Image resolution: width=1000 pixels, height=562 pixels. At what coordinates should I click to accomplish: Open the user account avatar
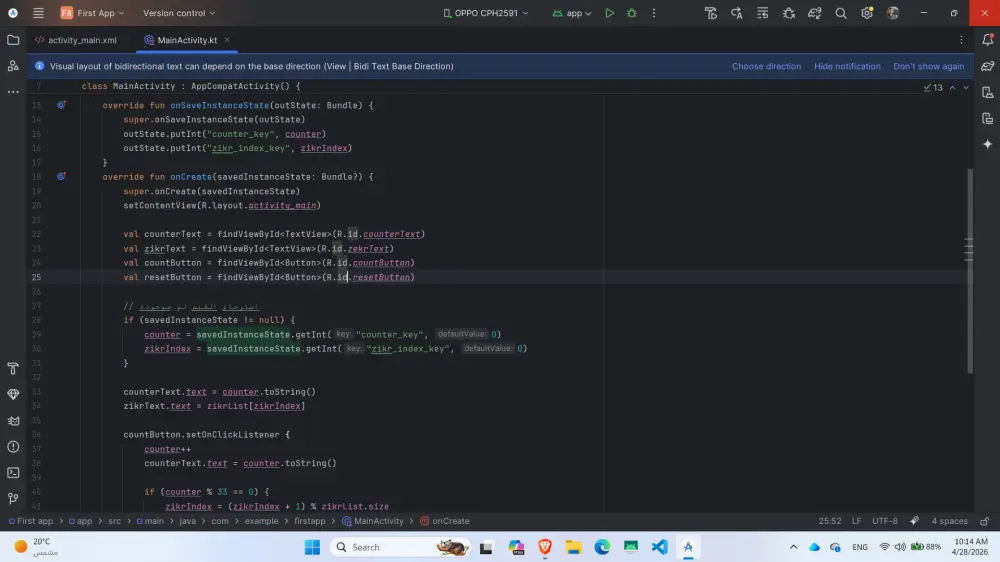tap(893, 13)
